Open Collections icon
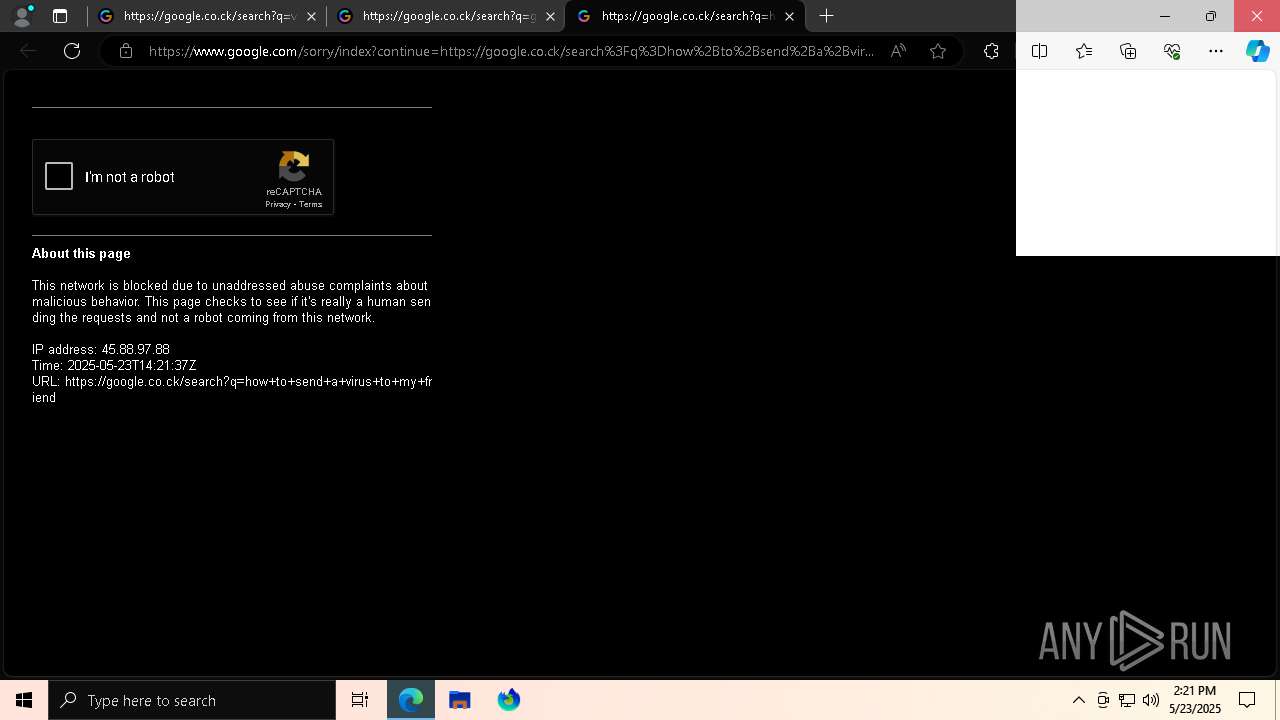The height and width of the screenshot is (720, 1280). [1128, 51]
